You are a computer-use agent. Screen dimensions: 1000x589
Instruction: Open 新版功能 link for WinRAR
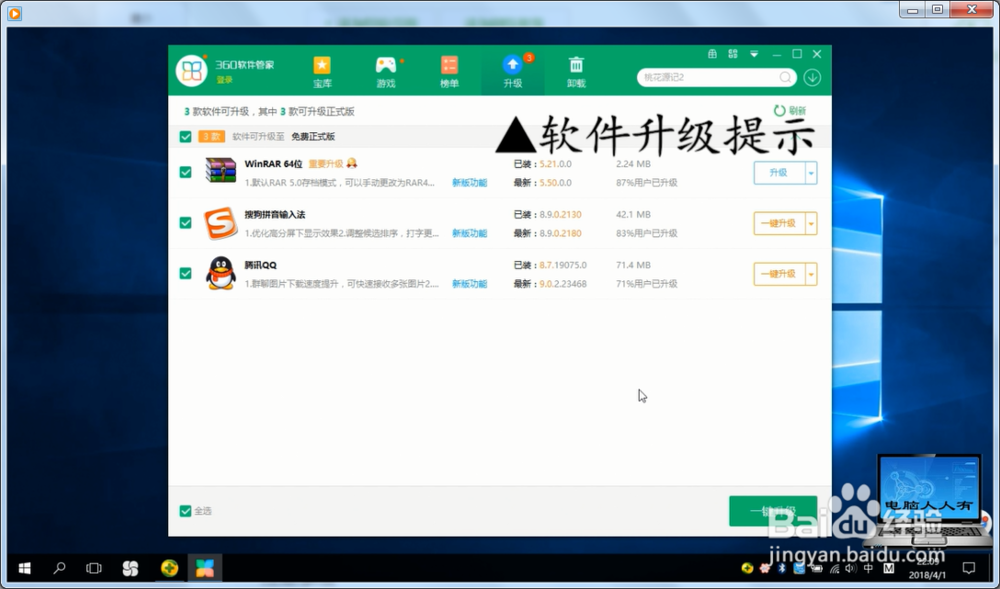tap(469, 182)
